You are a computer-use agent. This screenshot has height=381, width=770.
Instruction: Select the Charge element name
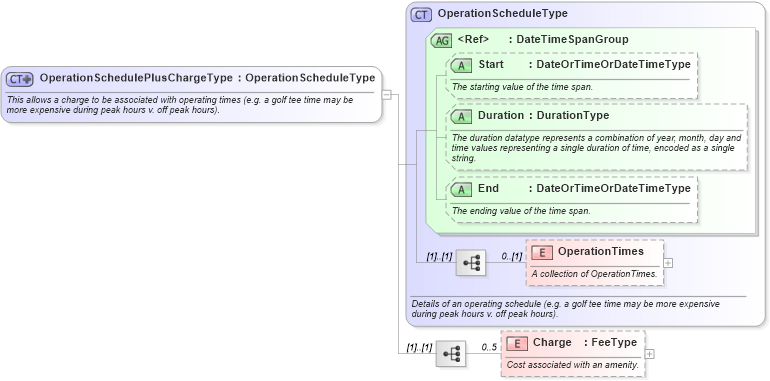click(x=552, y=342)
